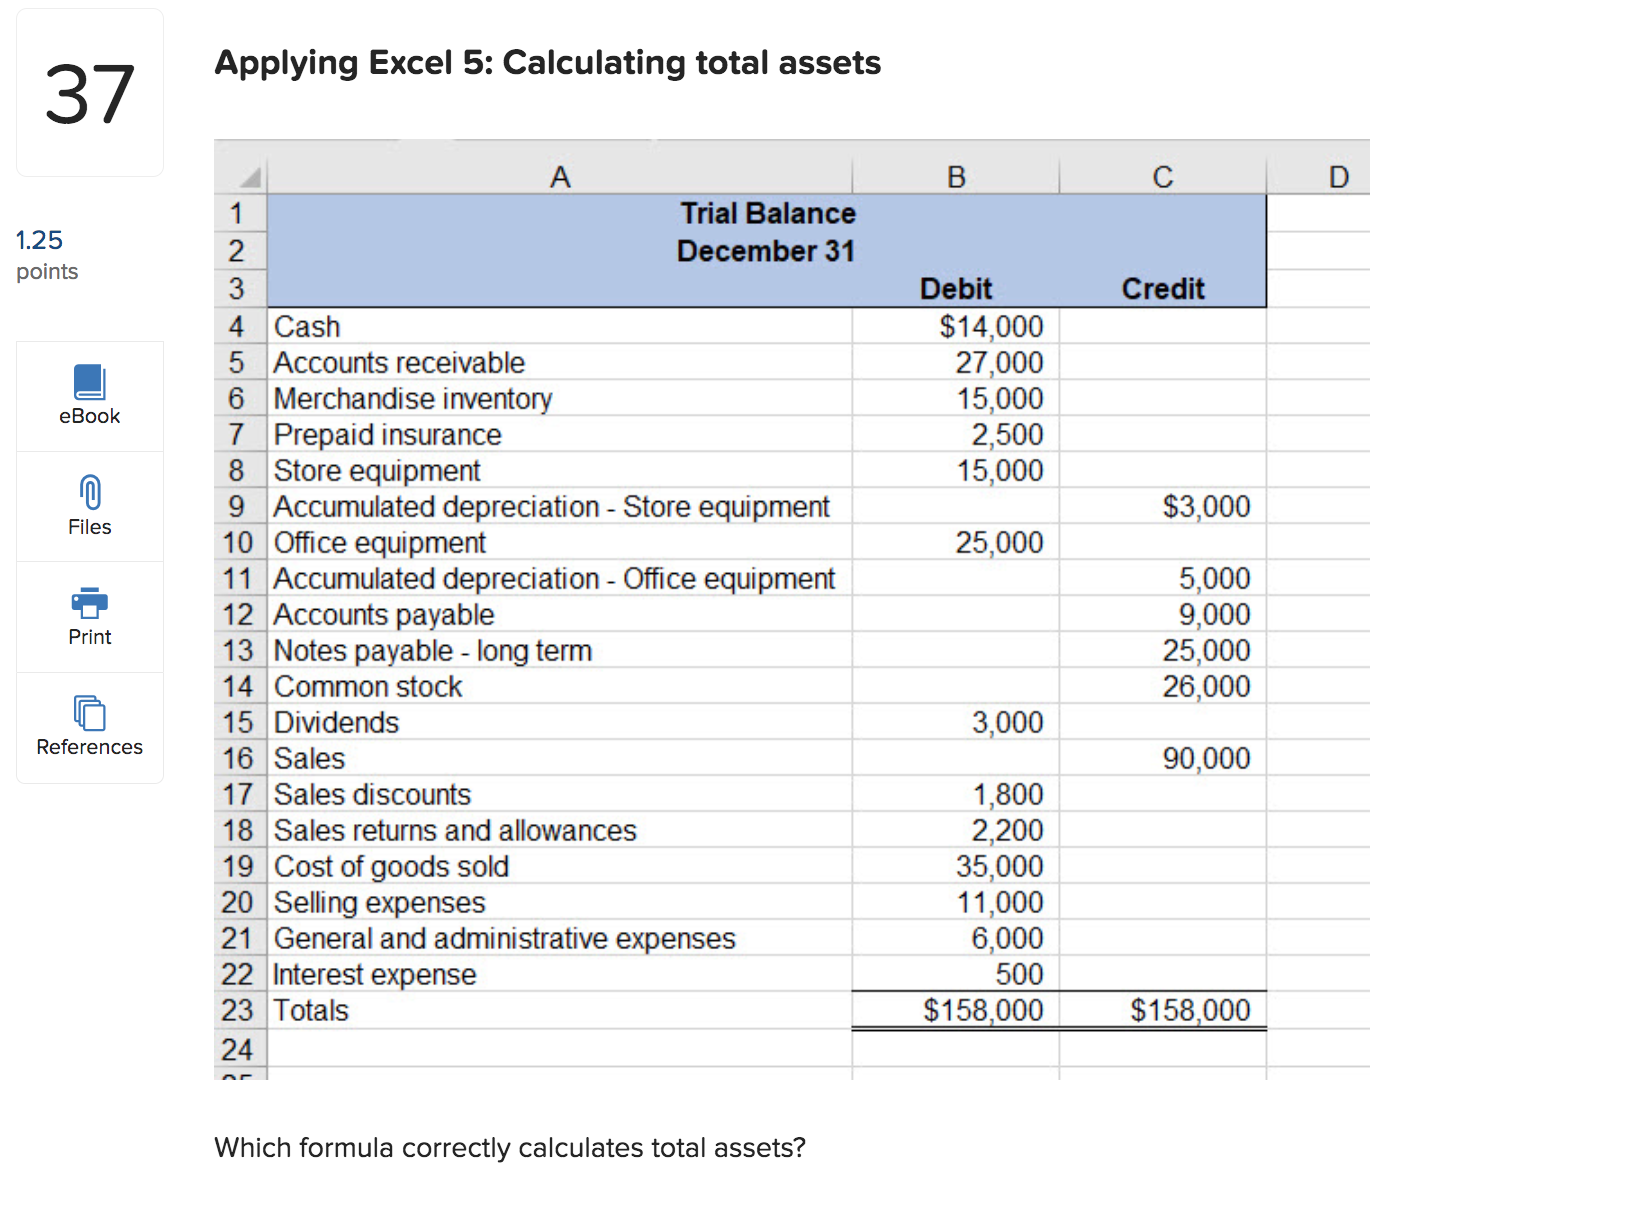
Task: Select column D header in the spreadsheet
Action: 1338,175
